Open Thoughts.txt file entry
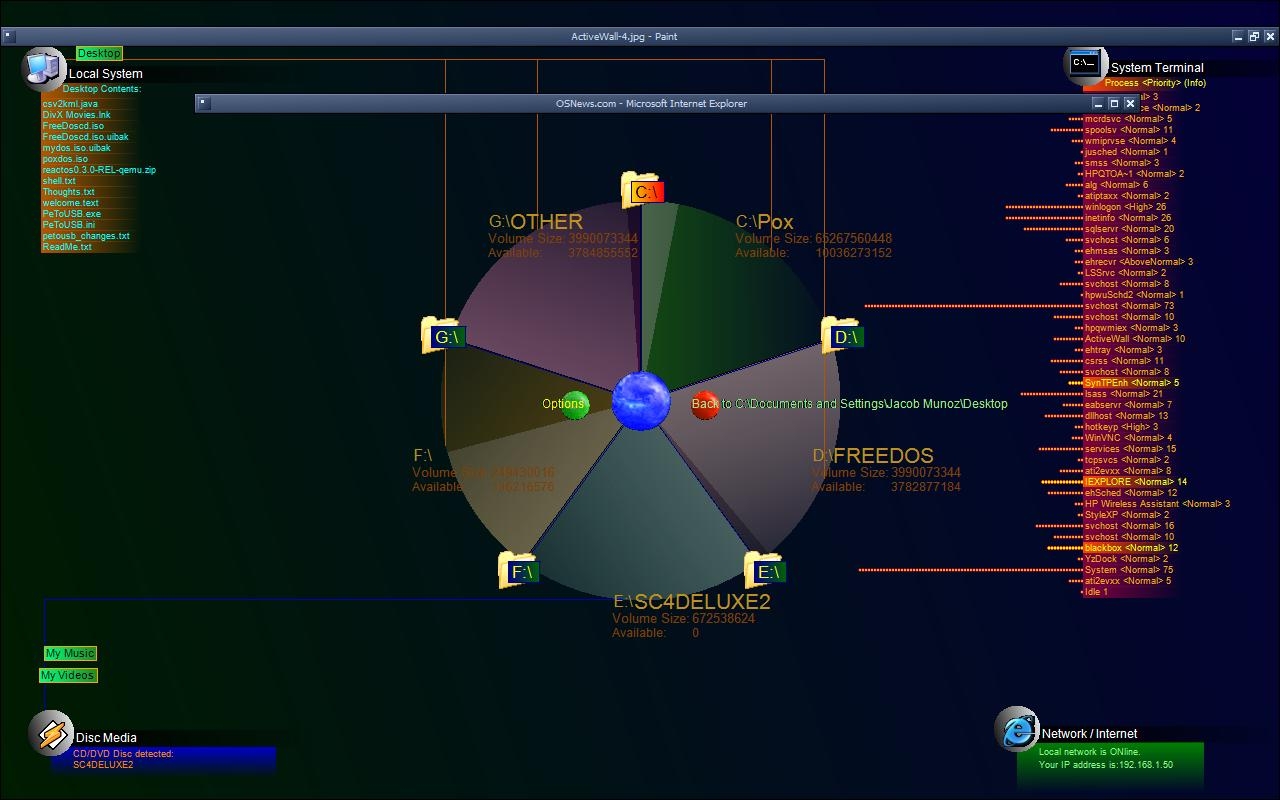The height and width of the screenshot is (800, 1280). [68, 192]
